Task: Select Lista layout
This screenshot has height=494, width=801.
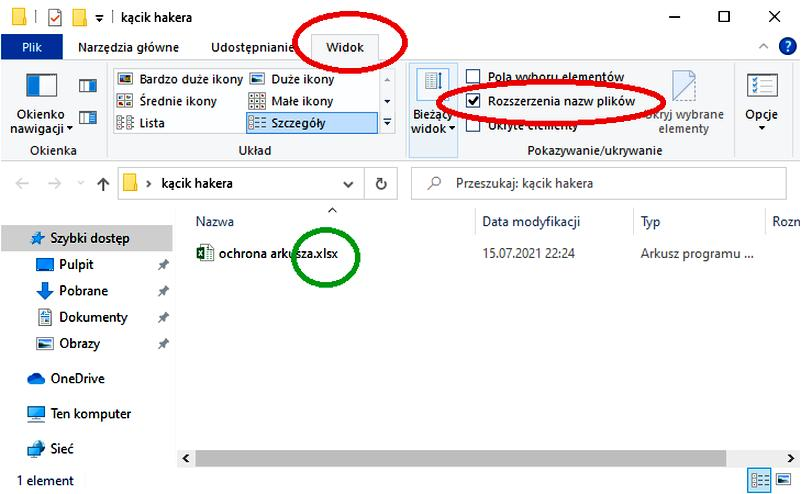Action: point(141,123)
